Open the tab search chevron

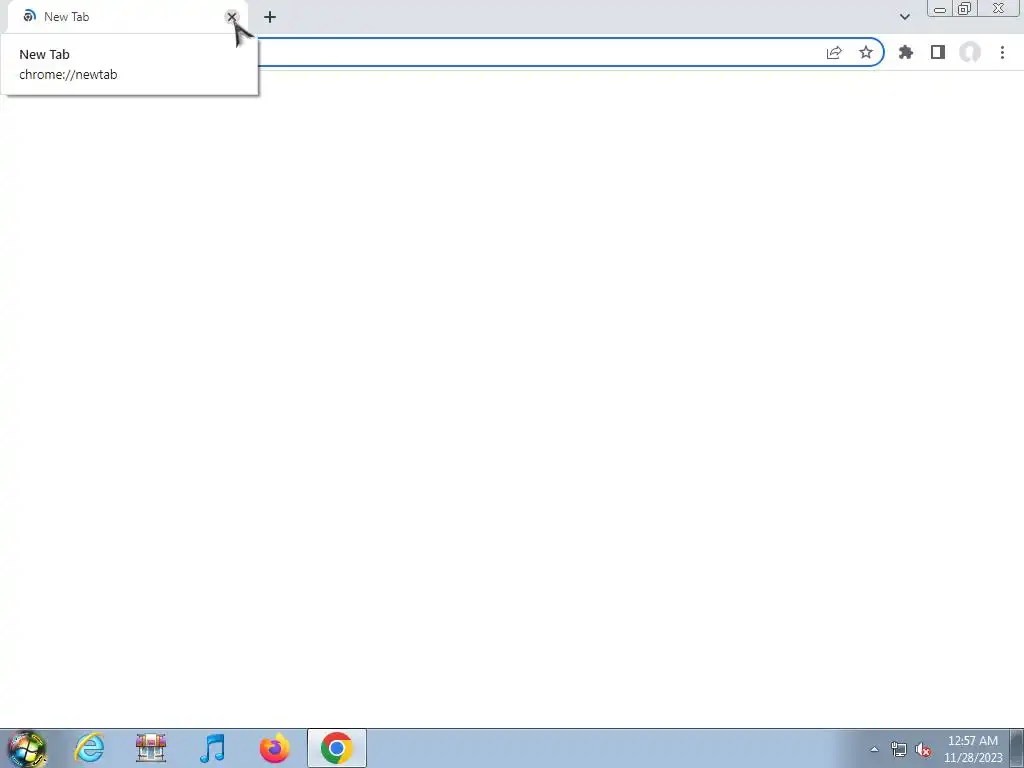pyautogui.click(x=904, y=17)
